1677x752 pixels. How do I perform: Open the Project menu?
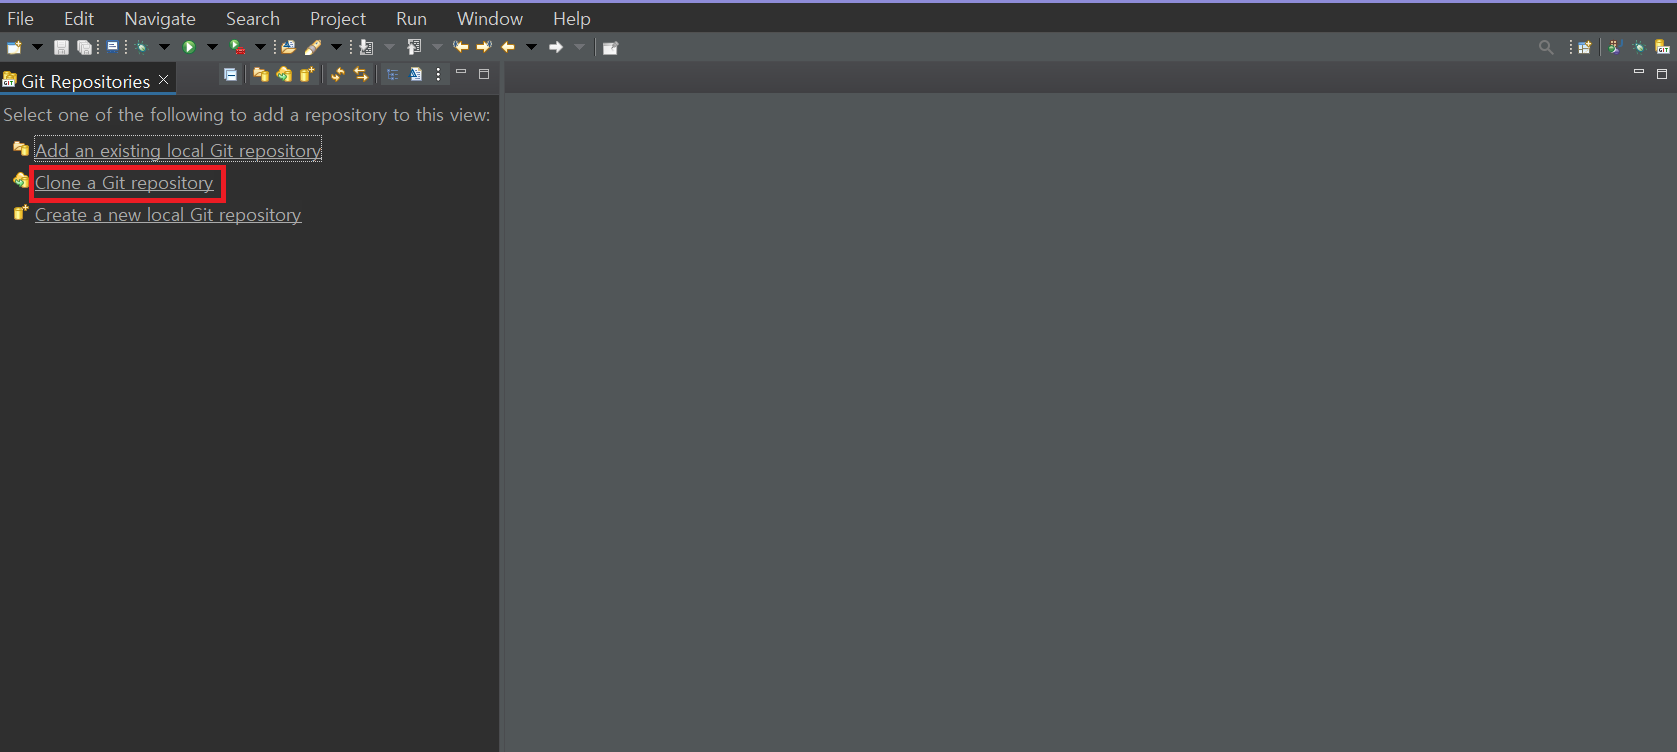tap(338, 19)
